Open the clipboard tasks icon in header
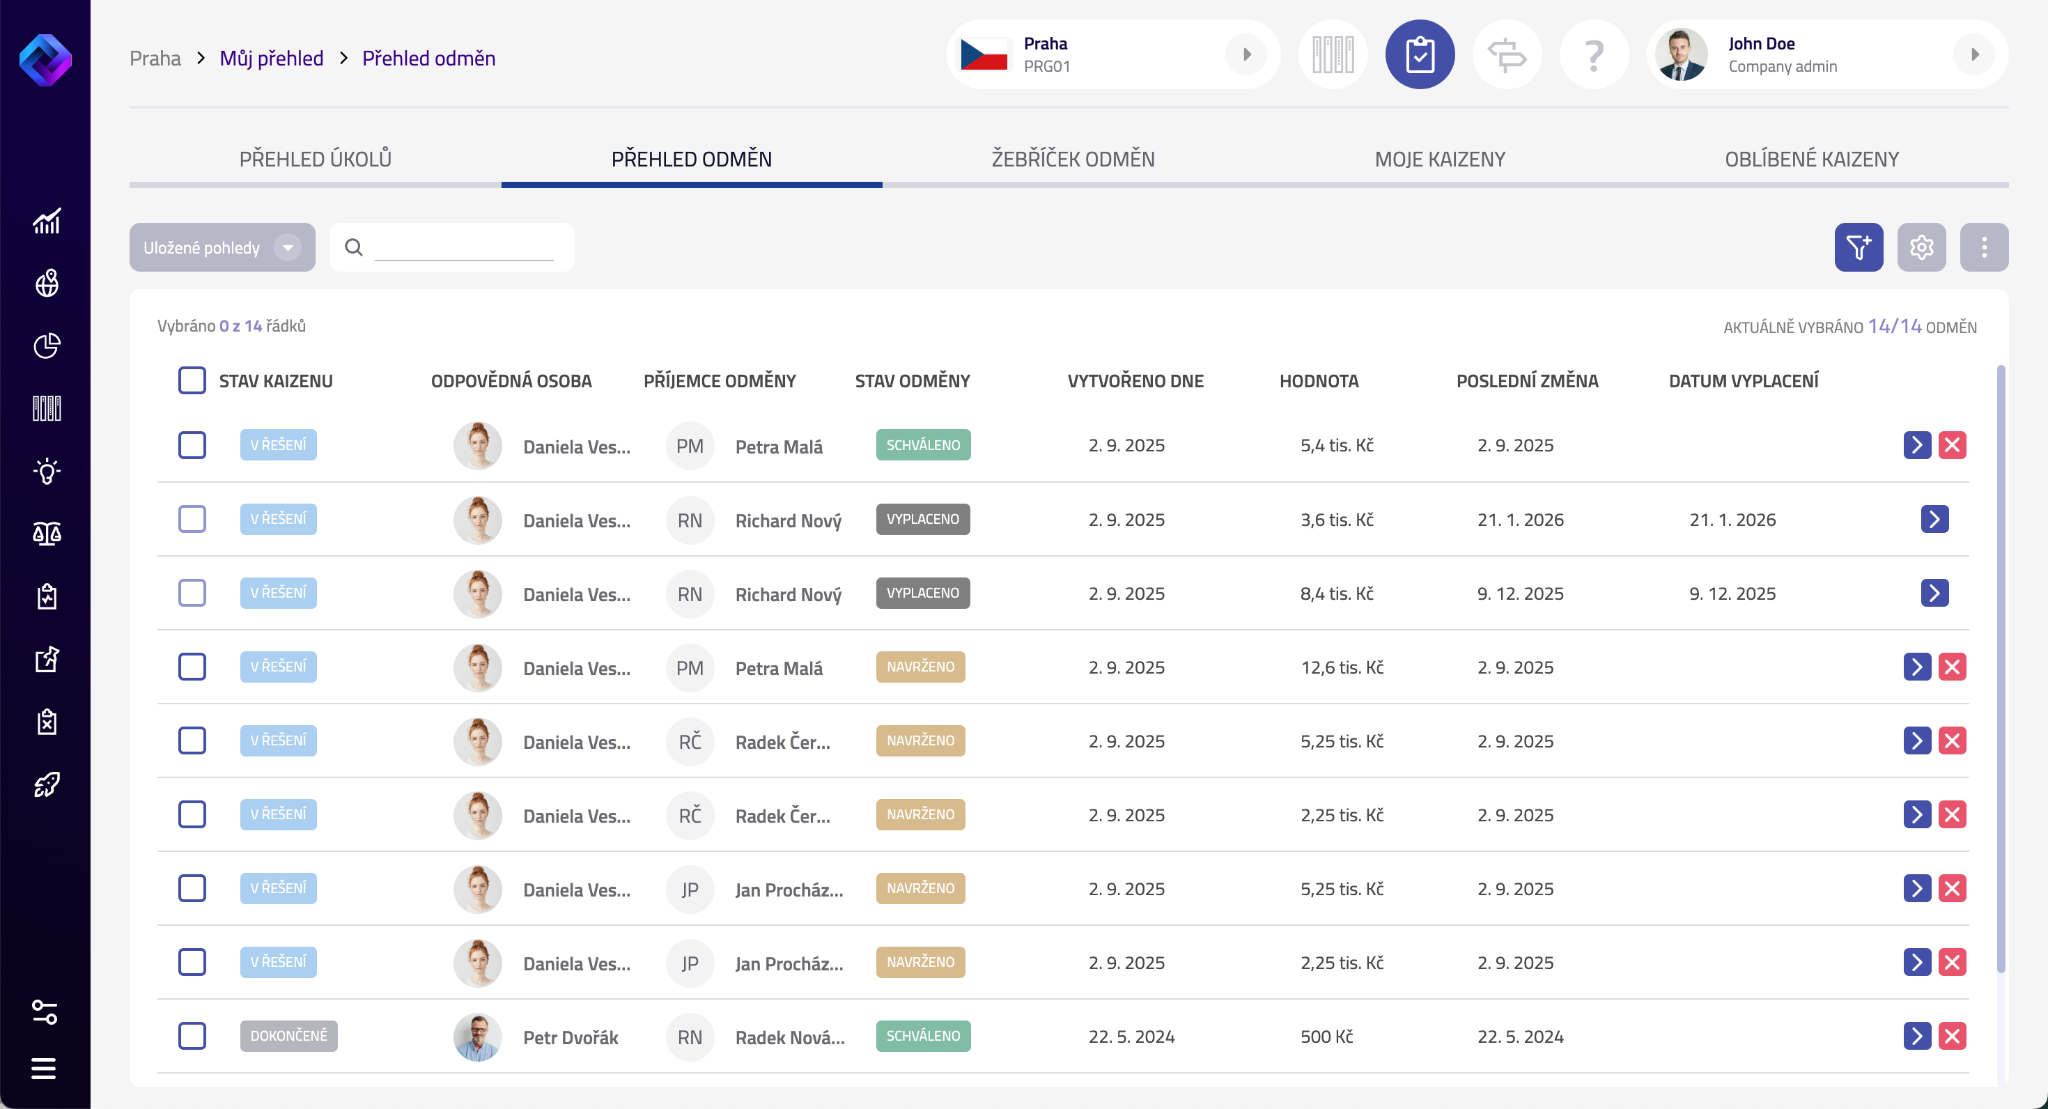 click(x=1419, y=55)
